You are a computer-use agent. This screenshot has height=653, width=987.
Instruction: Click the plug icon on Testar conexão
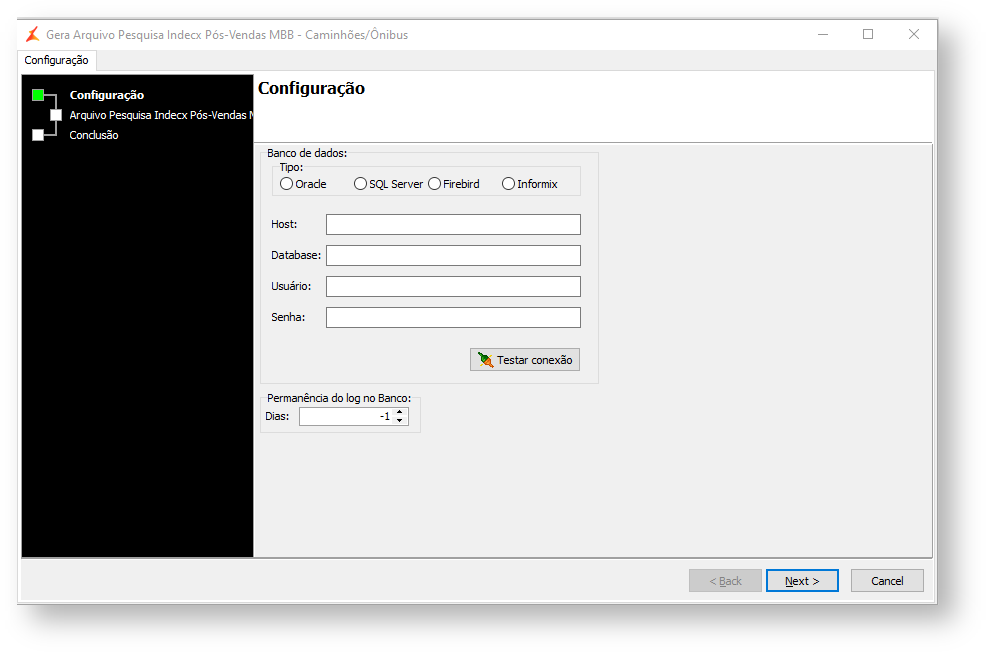click(485, 360)
